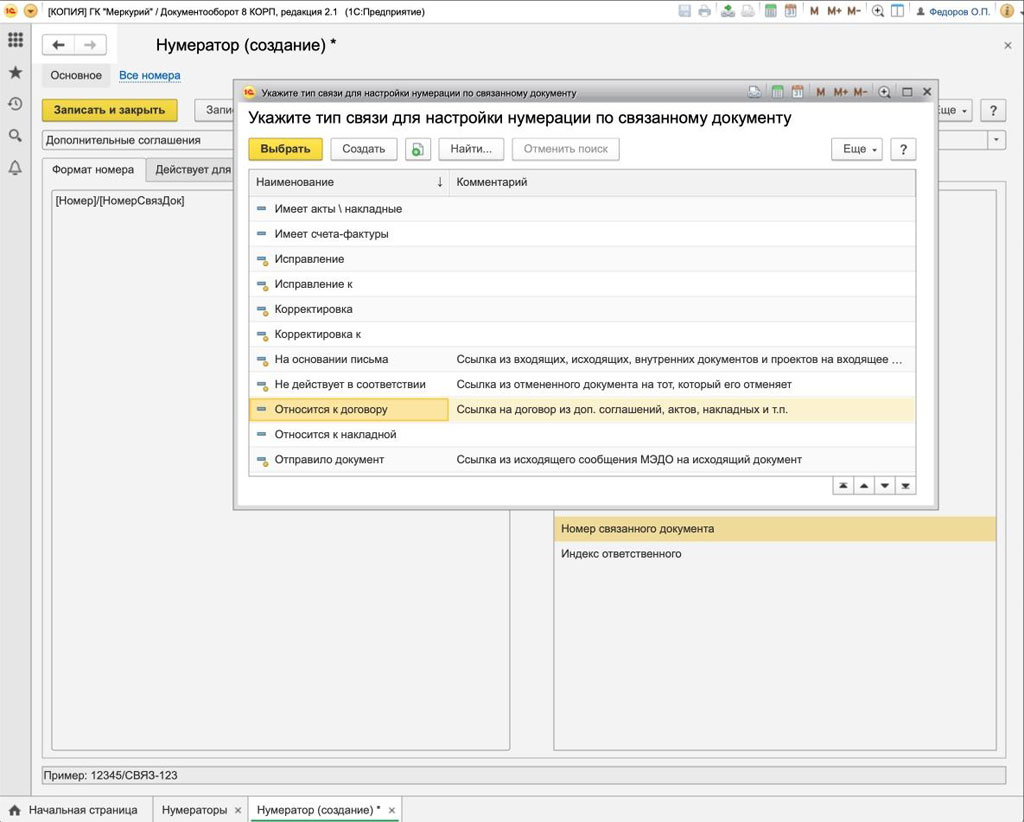Image resolution: width=1024 pixels, height=822 pixels.
Task: Select the row Относится к накладной
Action: tap(335, 435)
